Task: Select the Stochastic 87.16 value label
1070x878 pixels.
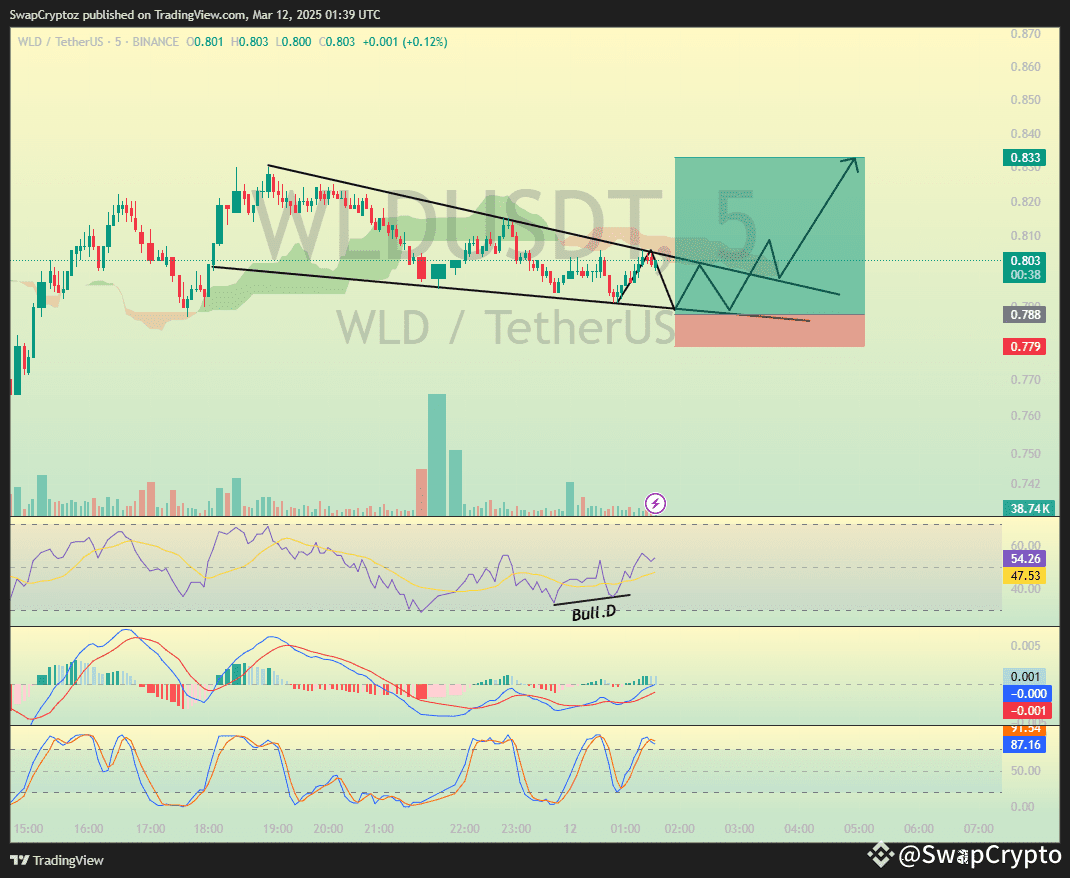Action: click(x=1028, y=744)
